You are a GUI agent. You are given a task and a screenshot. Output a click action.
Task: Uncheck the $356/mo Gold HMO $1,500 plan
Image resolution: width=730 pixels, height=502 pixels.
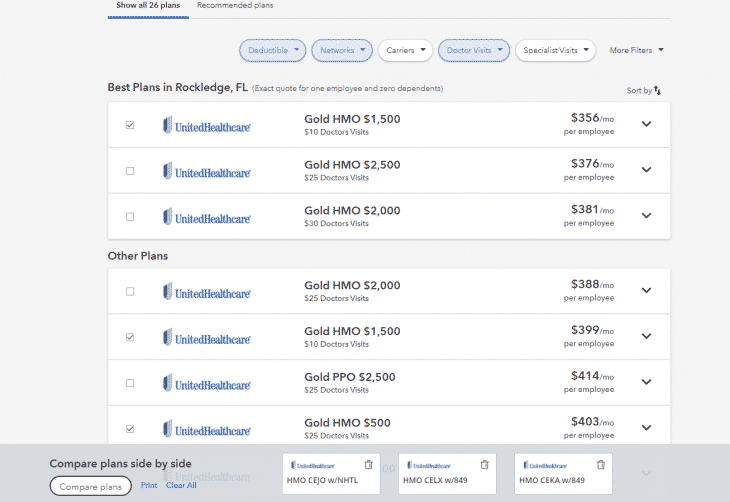click(x=130, y=125)
